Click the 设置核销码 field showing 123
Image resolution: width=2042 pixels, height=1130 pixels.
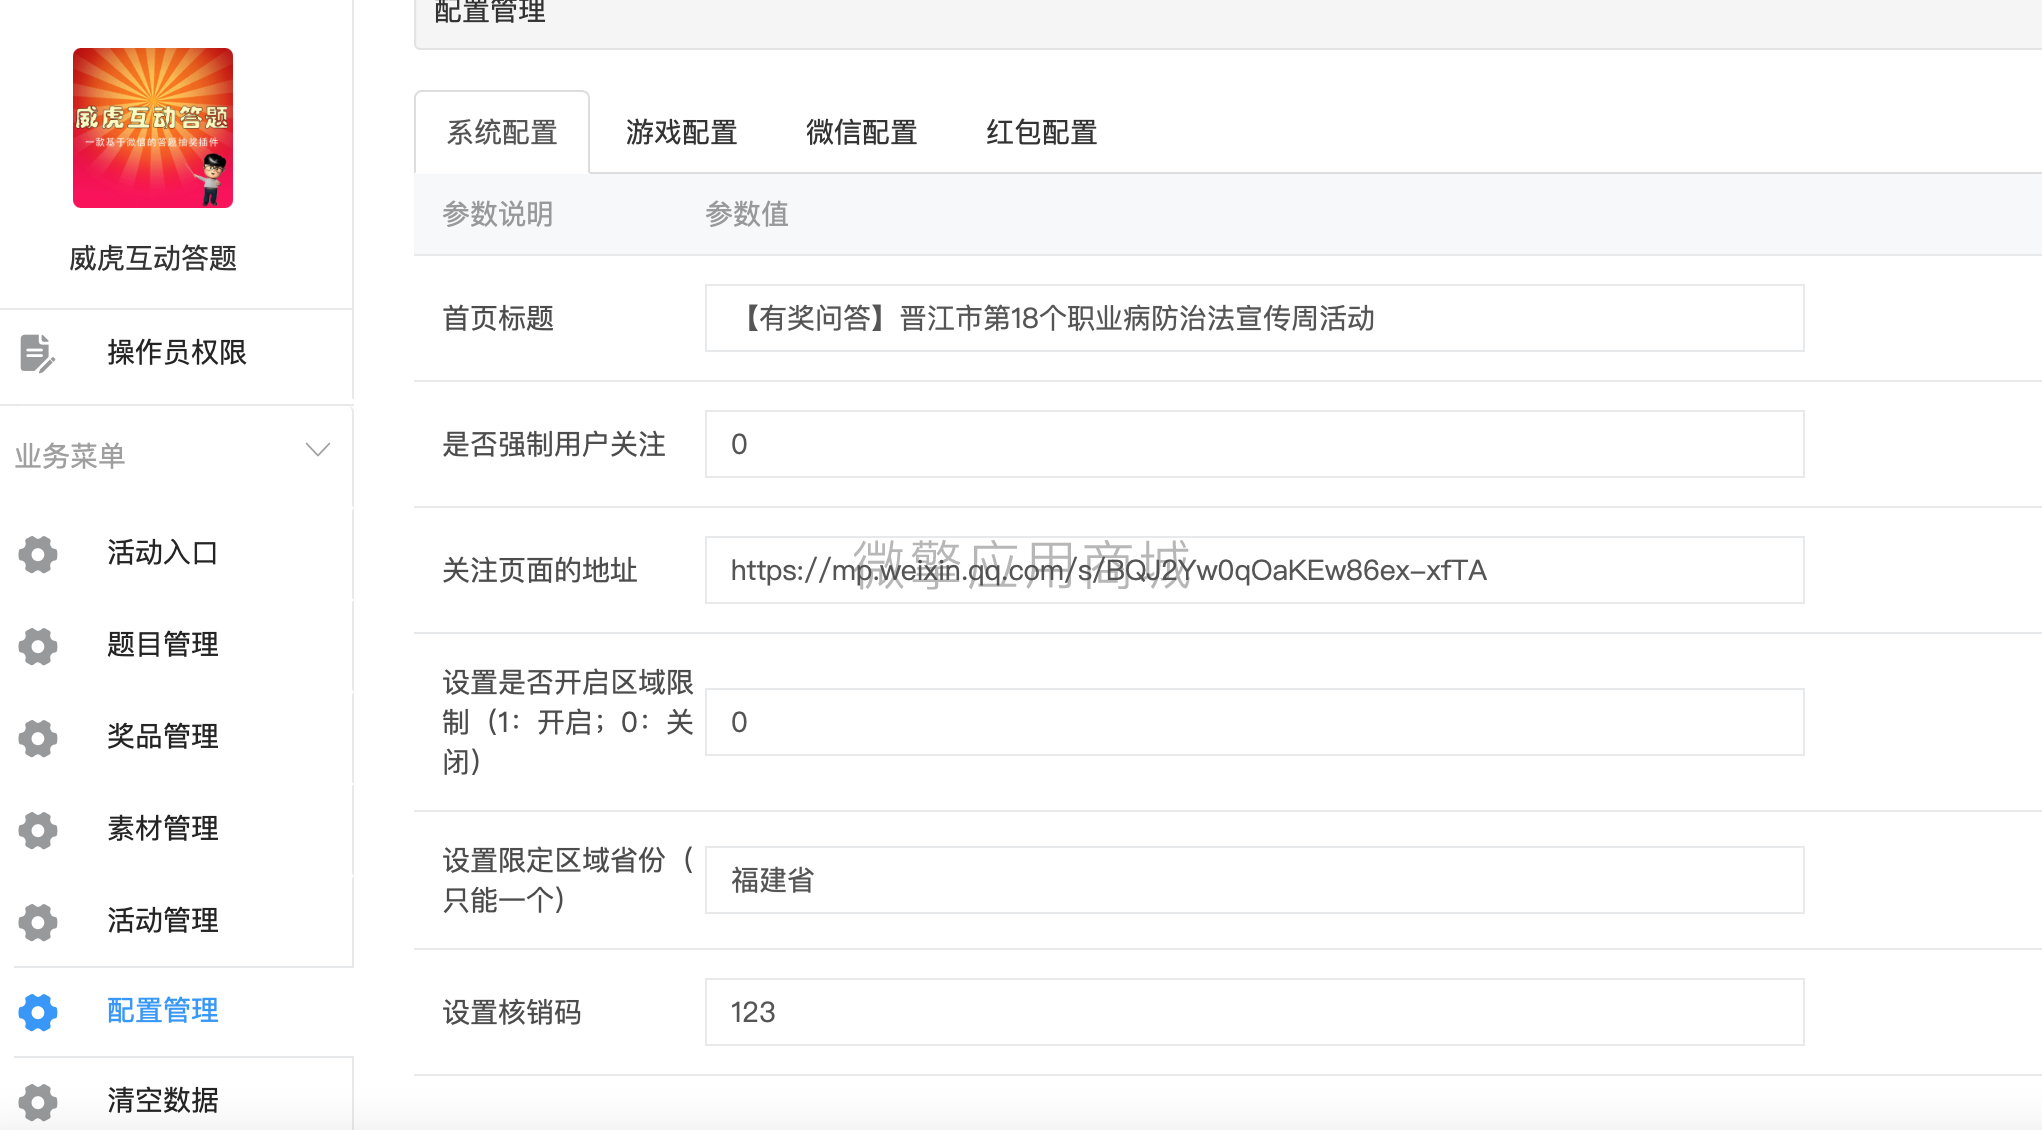(1255, 1012)
